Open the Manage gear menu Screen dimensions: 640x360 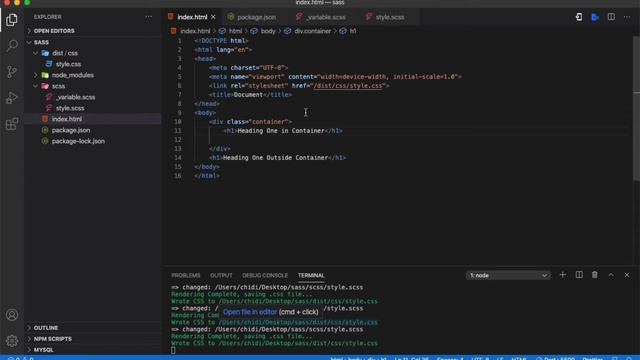[x=12, y=340]
